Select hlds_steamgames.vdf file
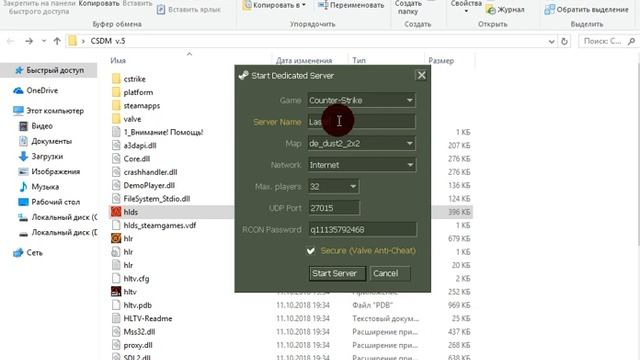The width and height of the screenshot is (640, 360). 160,225
